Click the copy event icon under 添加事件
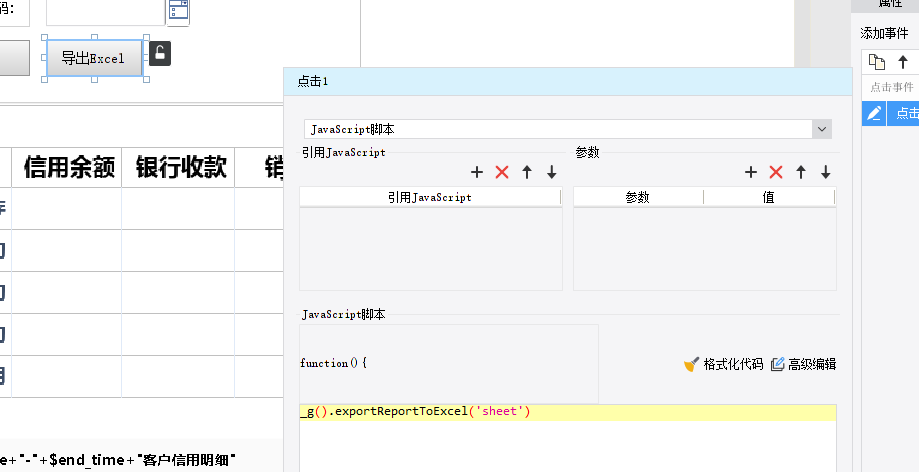 (877, 62)
